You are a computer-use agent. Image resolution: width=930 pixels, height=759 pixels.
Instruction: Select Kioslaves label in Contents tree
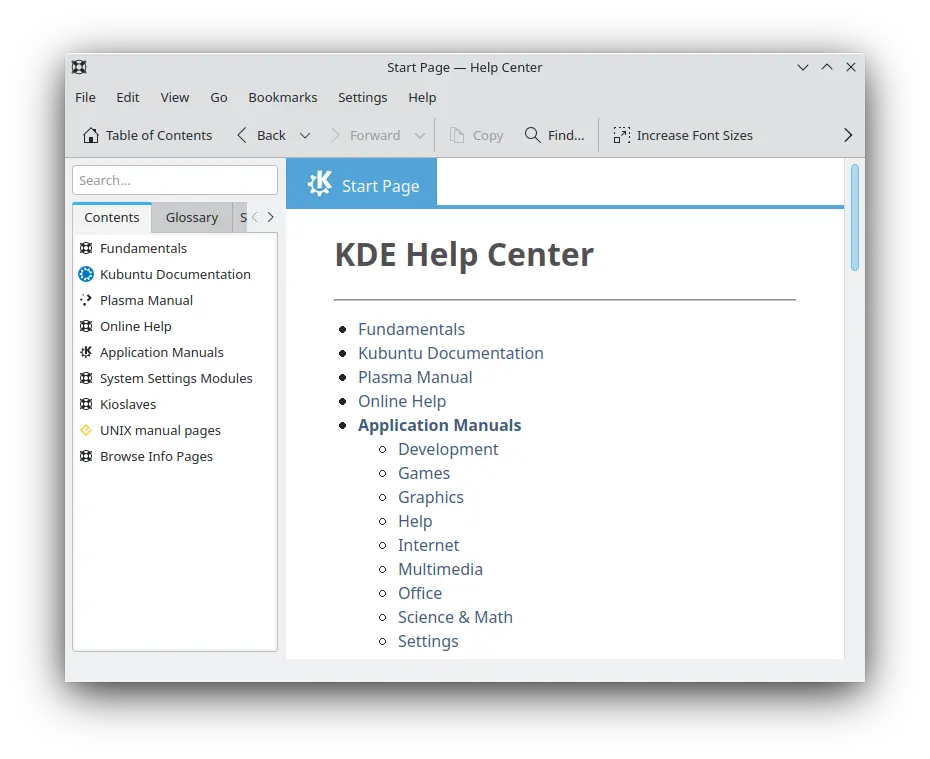(x=128, y=404)
